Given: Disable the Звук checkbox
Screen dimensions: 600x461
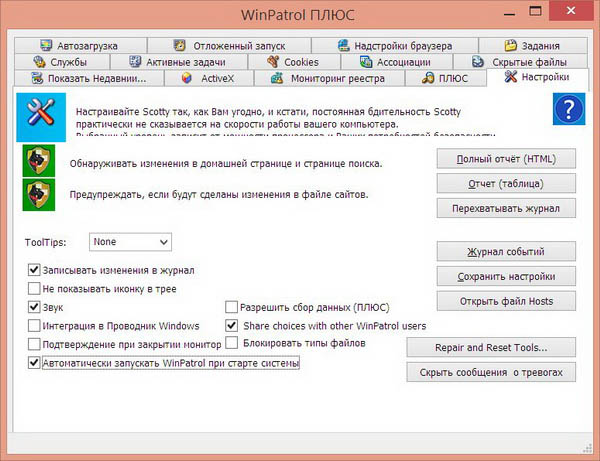Looking at the screenshot, I should 34,307.
